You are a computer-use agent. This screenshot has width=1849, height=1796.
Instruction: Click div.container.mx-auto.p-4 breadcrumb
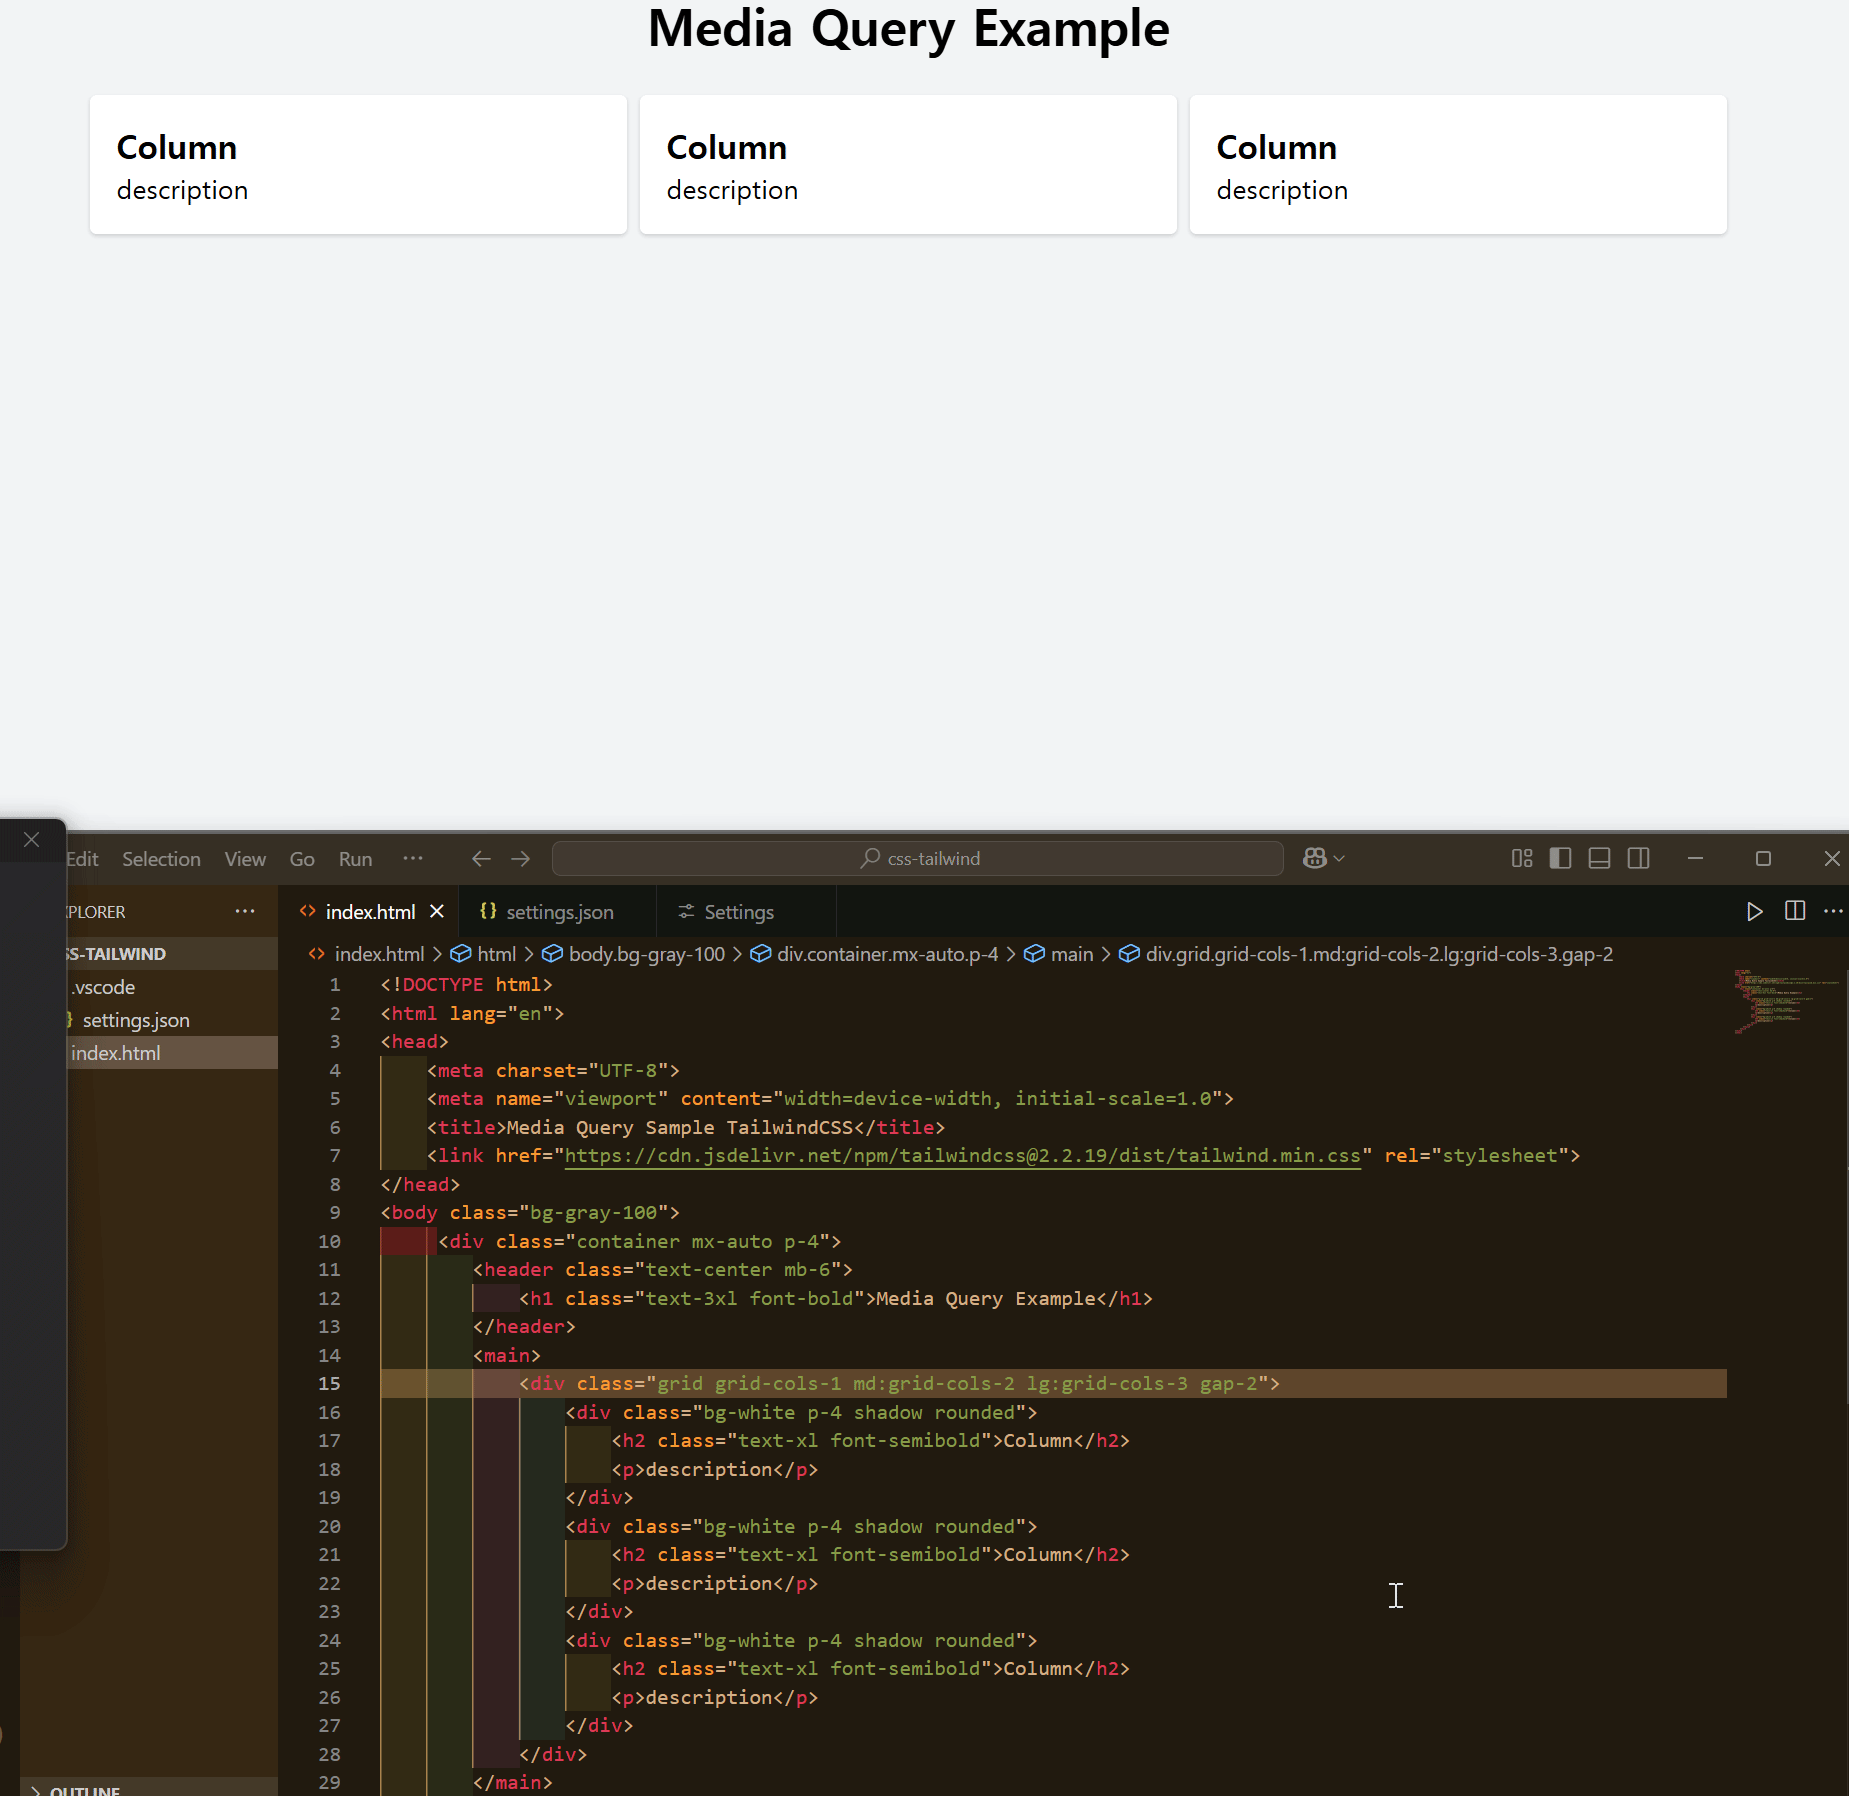click(x=887, y=954)
